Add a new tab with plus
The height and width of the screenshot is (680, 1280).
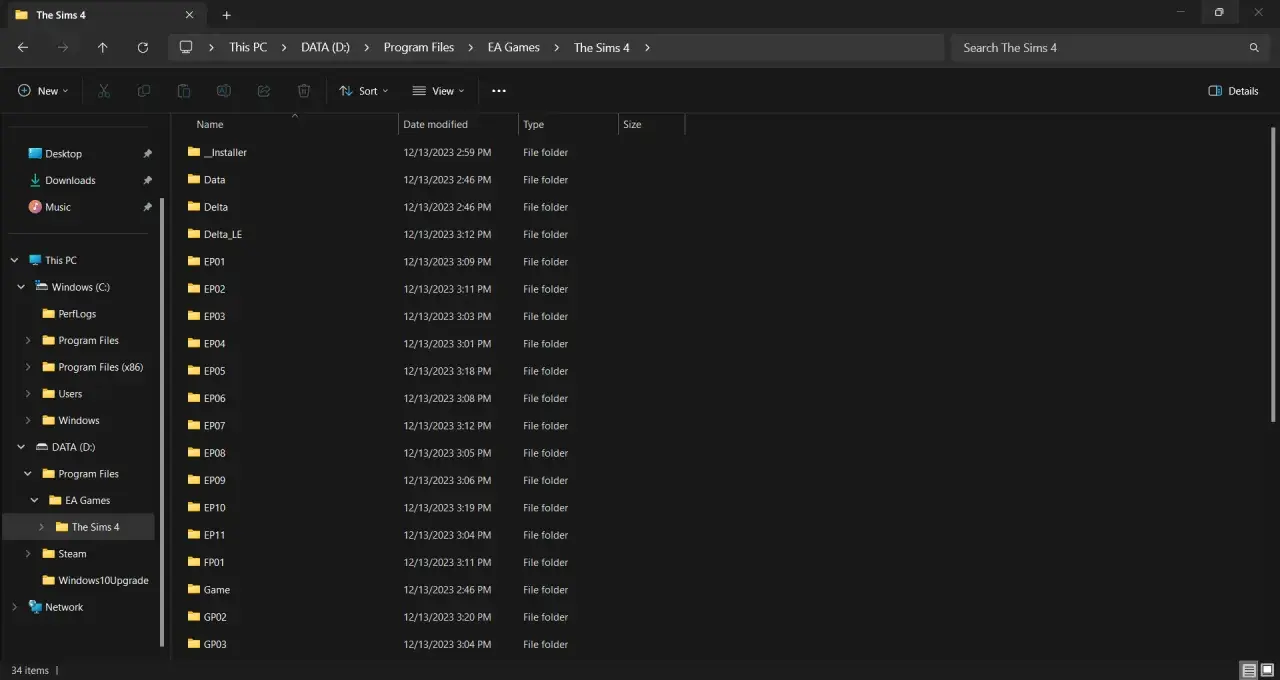click(x=227, y=15)
